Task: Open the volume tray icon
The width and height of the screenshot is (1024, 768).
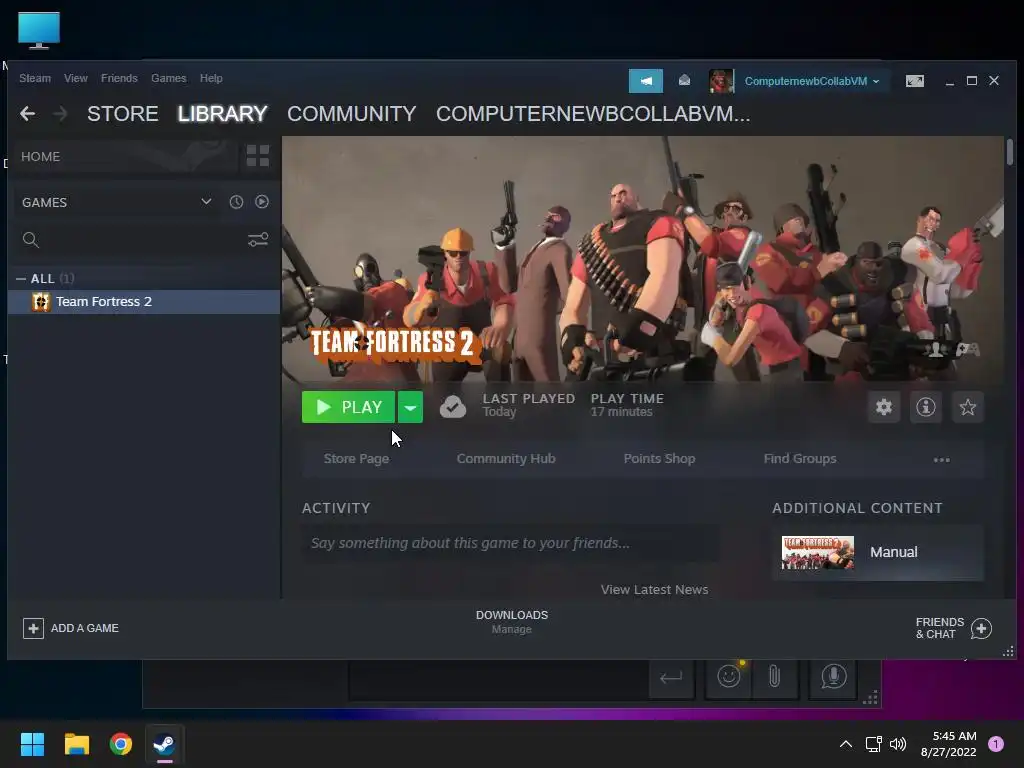Action: (898, 744)
